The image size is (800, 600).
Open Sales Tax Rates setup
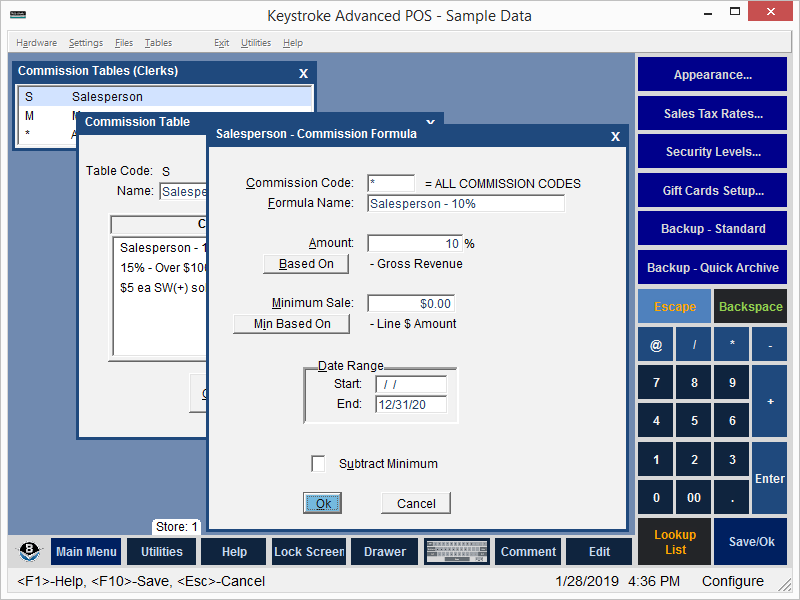click(x=713, y=113)
